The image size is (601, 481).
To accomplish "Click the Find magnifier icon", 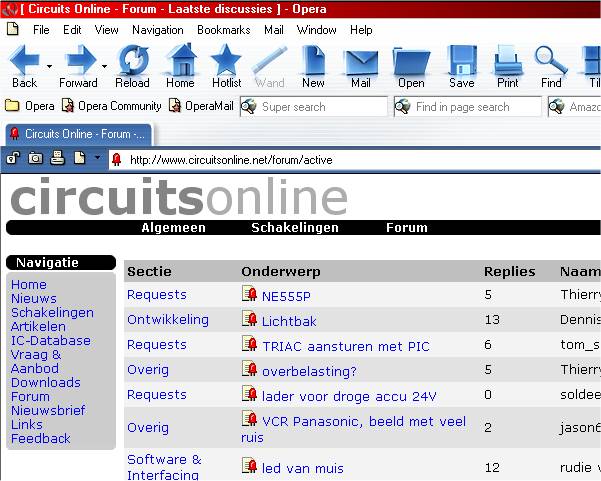I will [551, 63].
